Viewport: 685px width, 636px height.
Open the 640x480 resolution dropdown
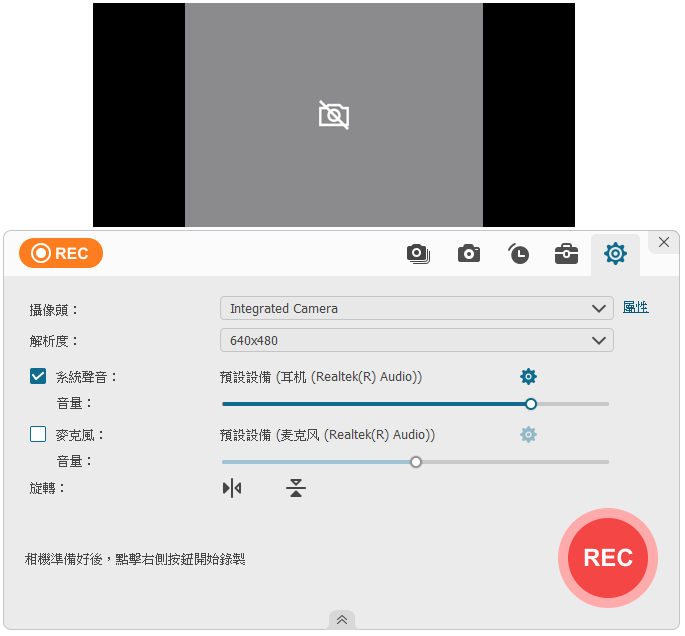[417, 340]
